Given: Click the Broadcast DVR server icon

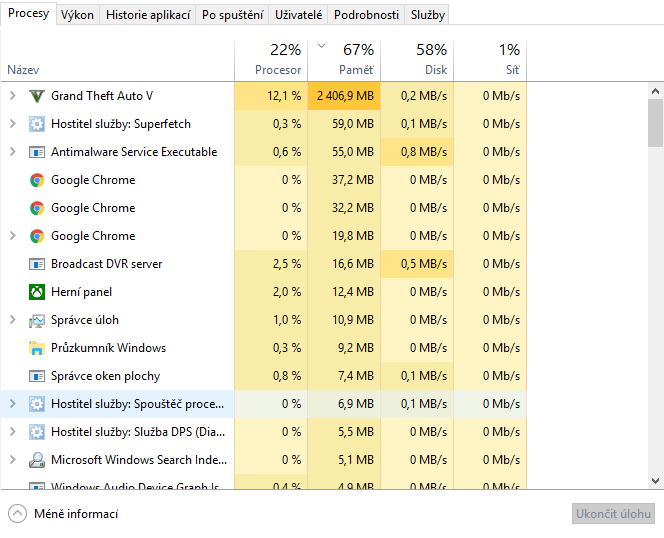Looking at the screenshot, I should pos(37,264).
